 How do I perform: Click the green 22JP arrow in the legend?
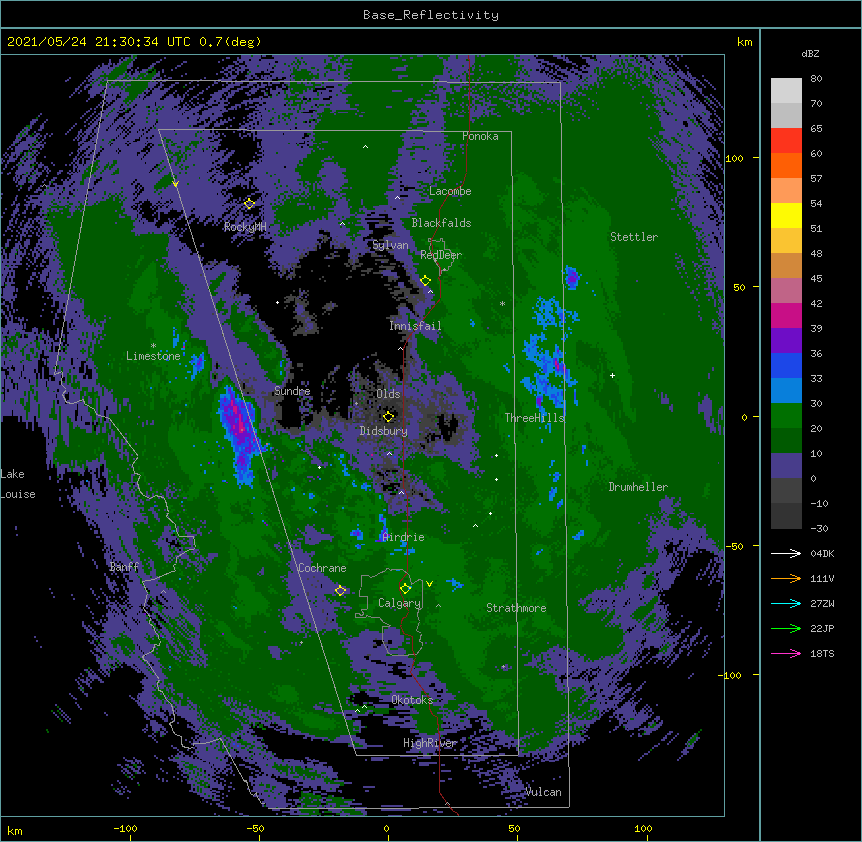tap(786, 628)
